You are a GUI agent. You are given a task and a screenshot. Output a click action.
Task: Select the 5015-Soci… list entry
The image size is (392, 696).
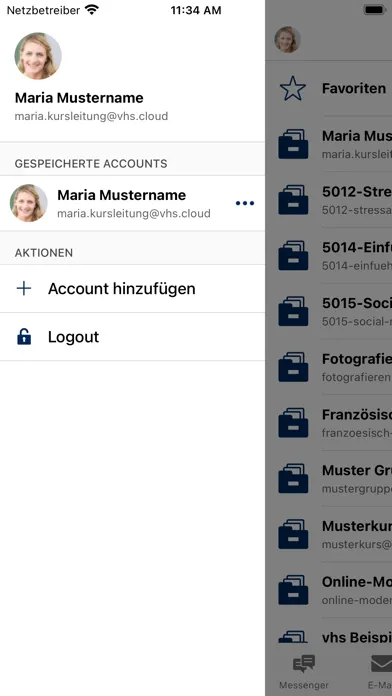point(329,312)
